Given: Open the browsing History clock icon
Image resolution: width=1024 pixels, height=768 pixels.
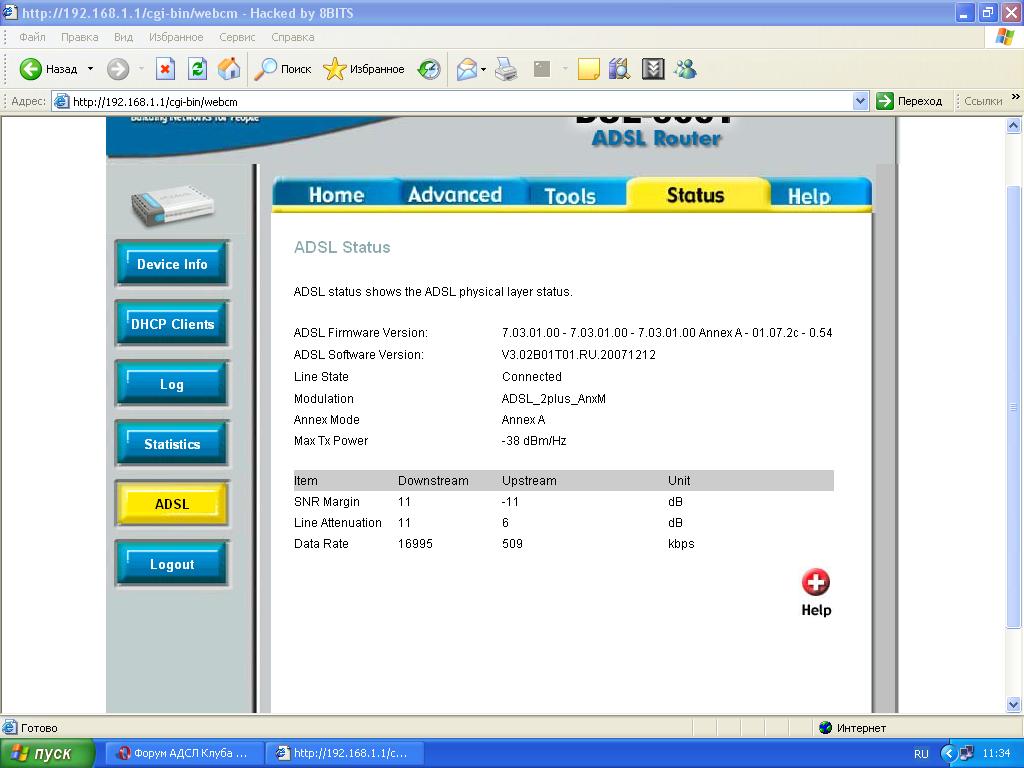Looking at the screenshot, I should pos(429,69).
